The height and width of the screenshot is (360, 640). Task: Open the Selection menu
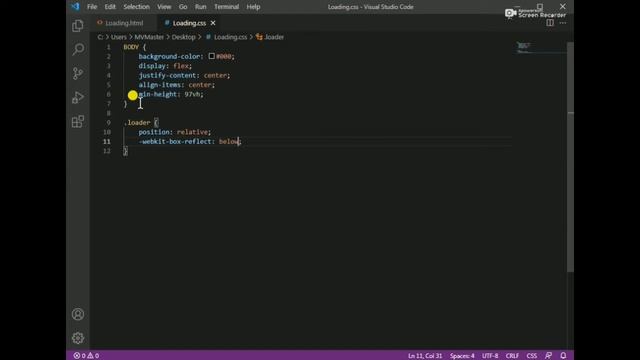click(136, 7)
